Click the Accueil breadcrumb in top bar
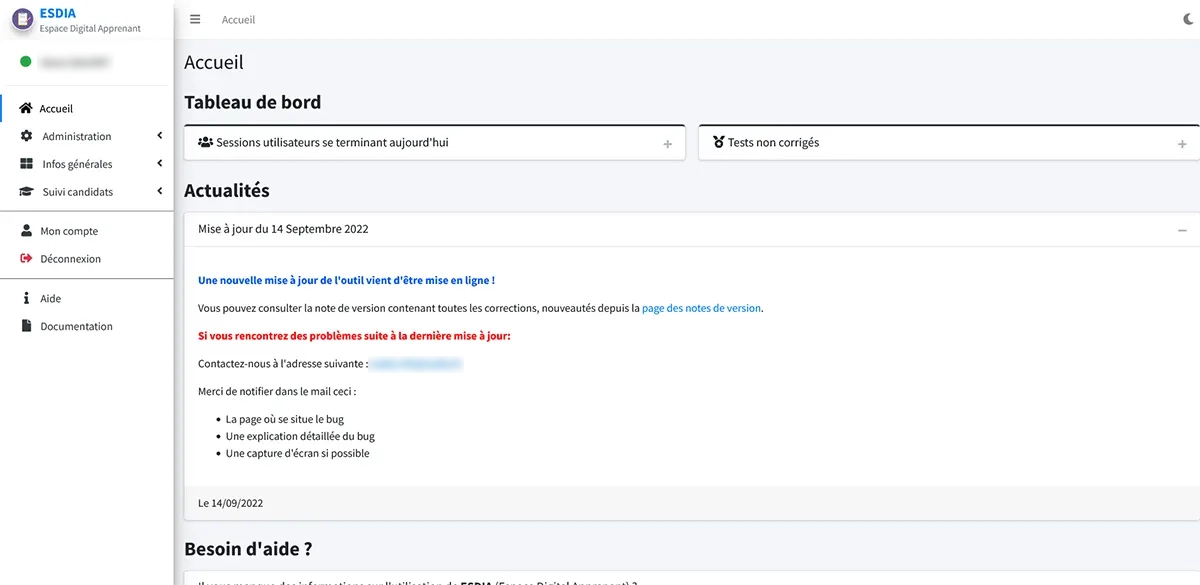The width and height of the screenshot is (1200, 585). click(x=238, y=20)
